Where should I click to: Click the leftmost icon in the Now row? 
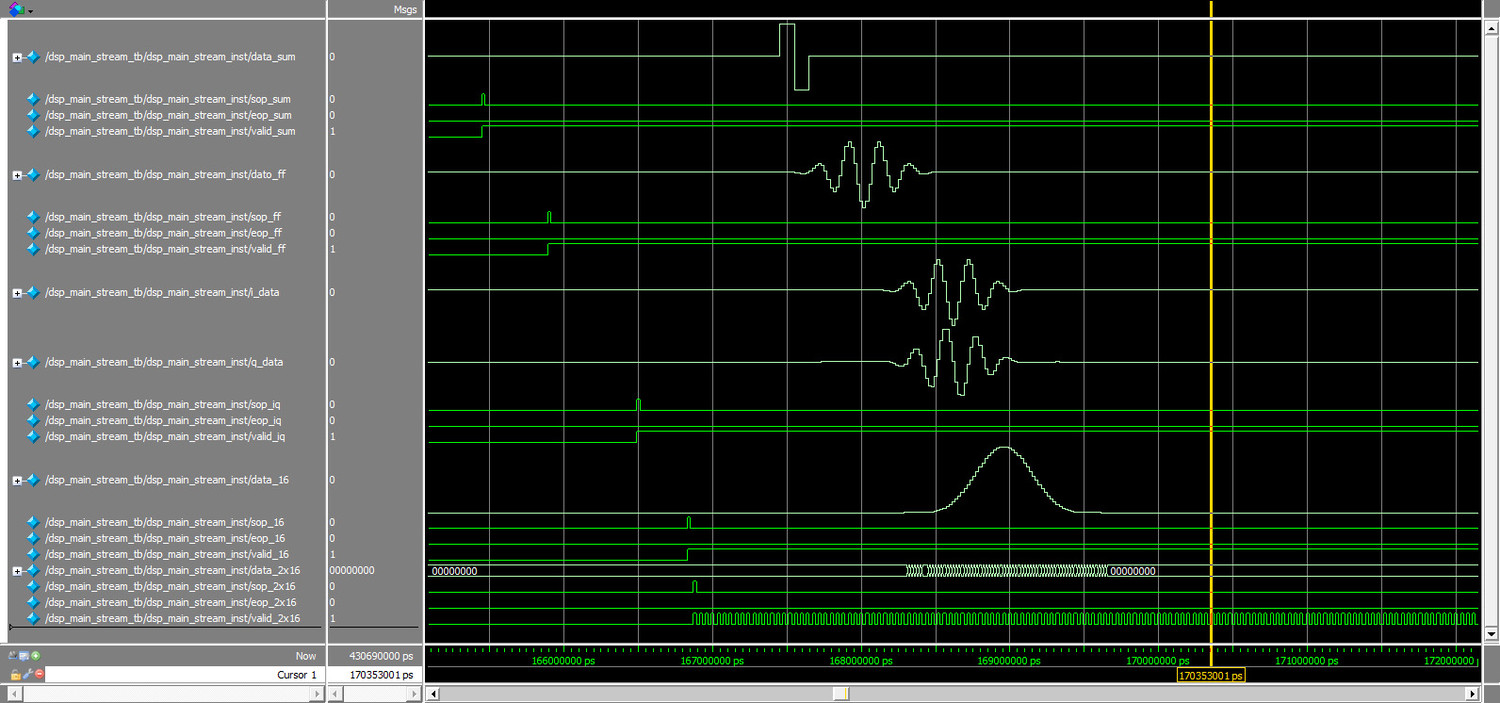click(x=13, y=656)
